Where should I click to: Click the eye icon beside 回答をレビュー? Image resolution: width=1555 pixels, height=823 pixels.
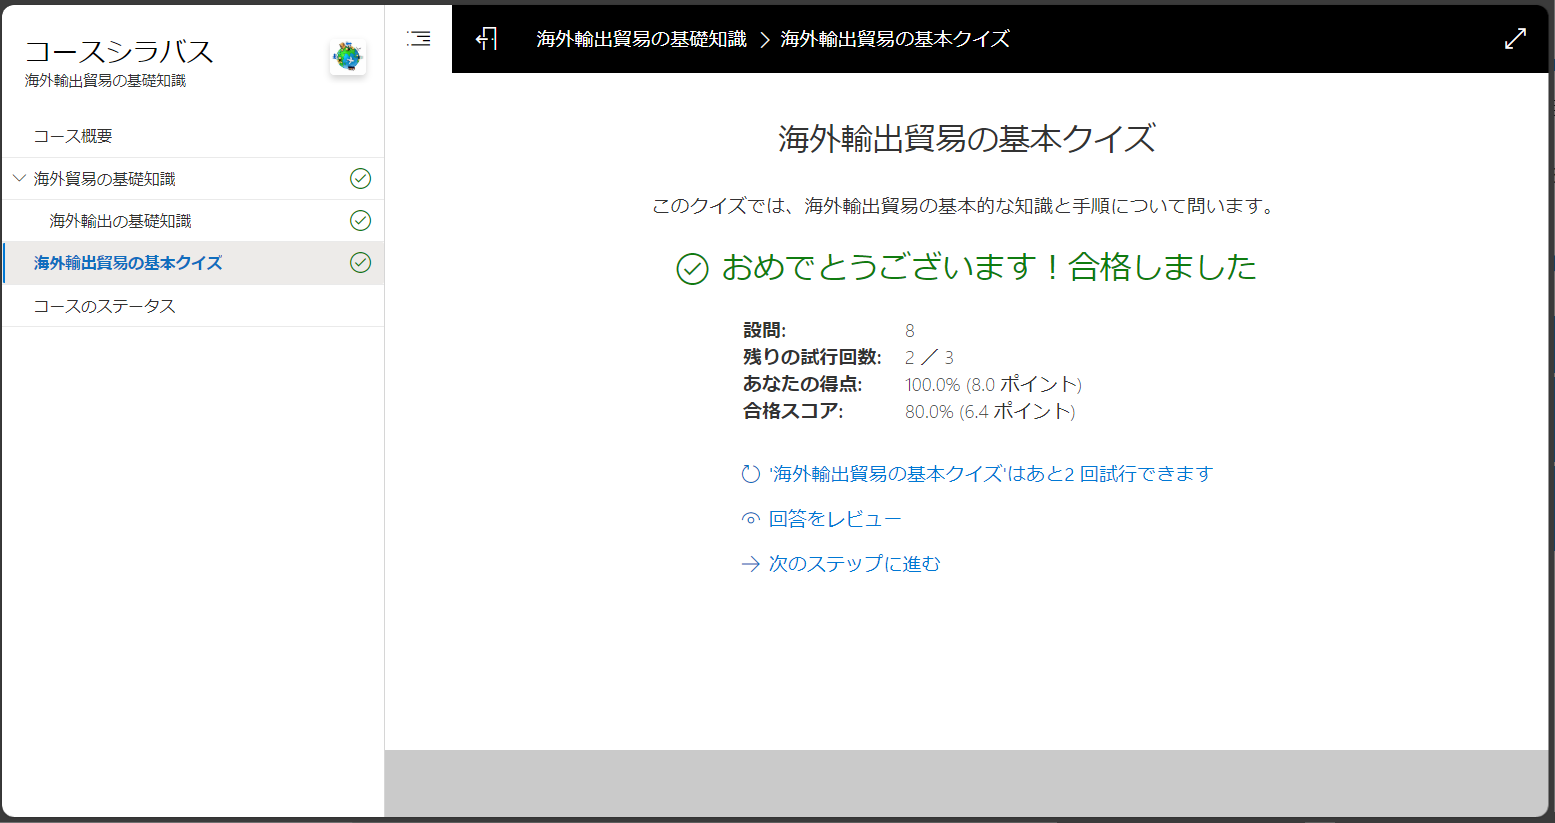point(751,519)
